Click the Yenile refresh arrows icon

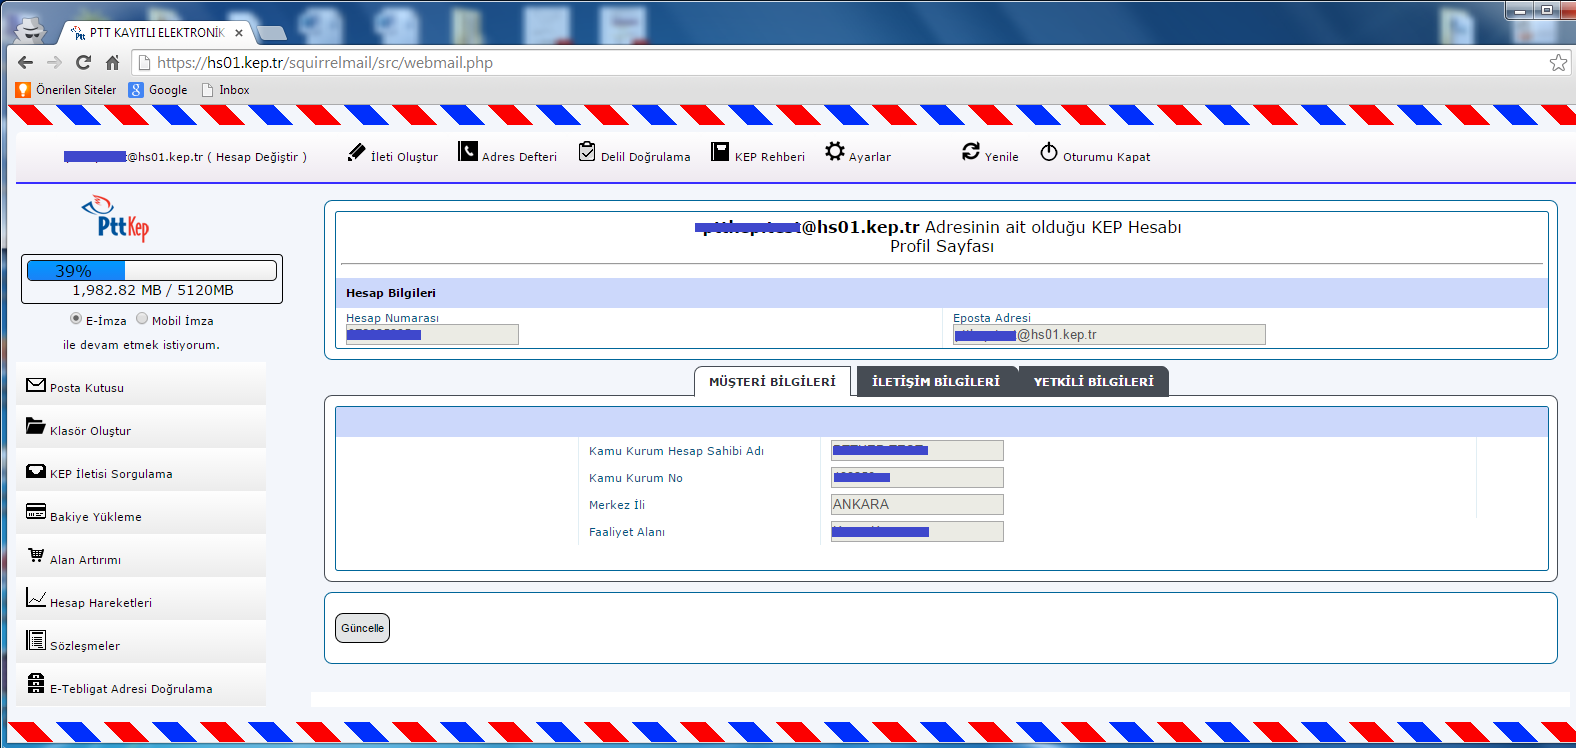[x=971, y=151]
